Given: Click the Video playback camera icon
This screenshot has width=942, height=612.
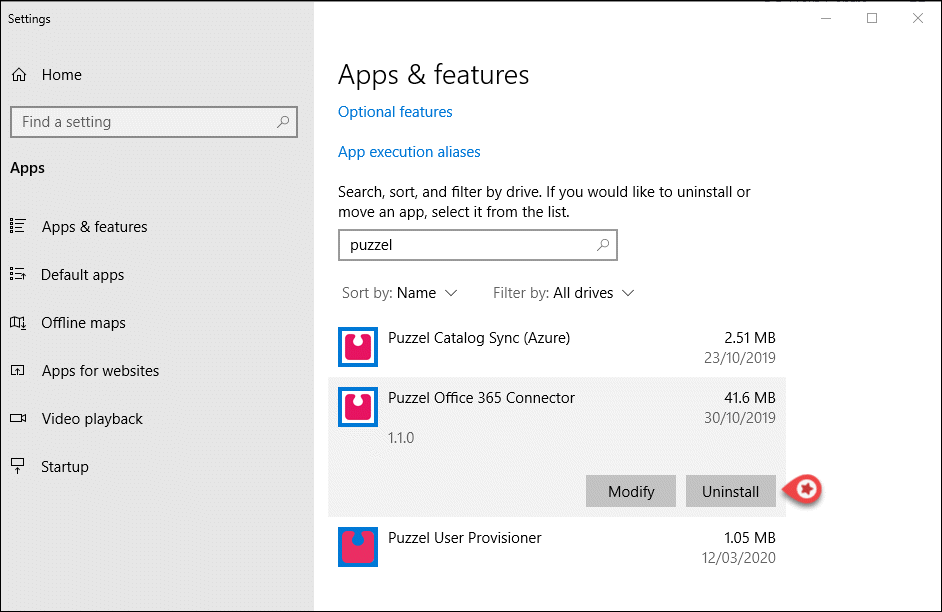Looking at the screenshot, I should point(18,419).
